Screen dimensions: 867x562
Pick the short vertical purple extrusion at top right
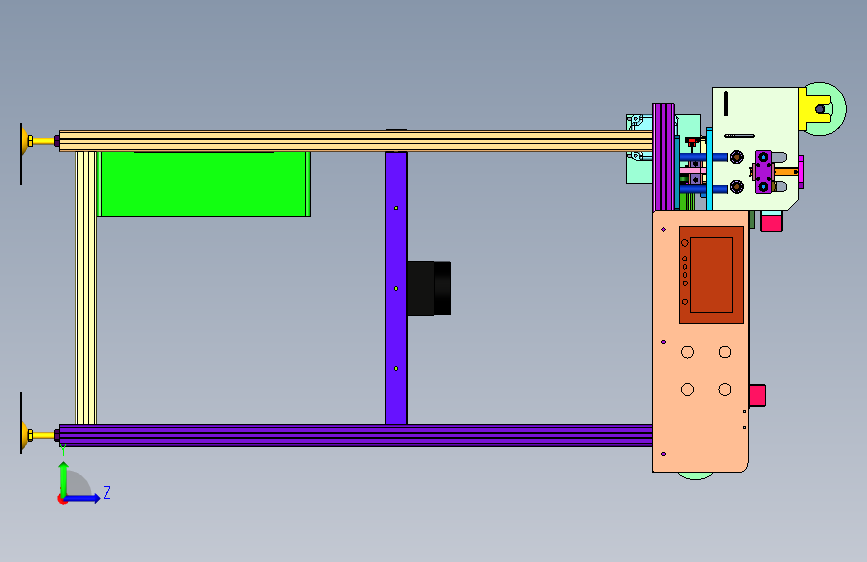coord(663,157)
